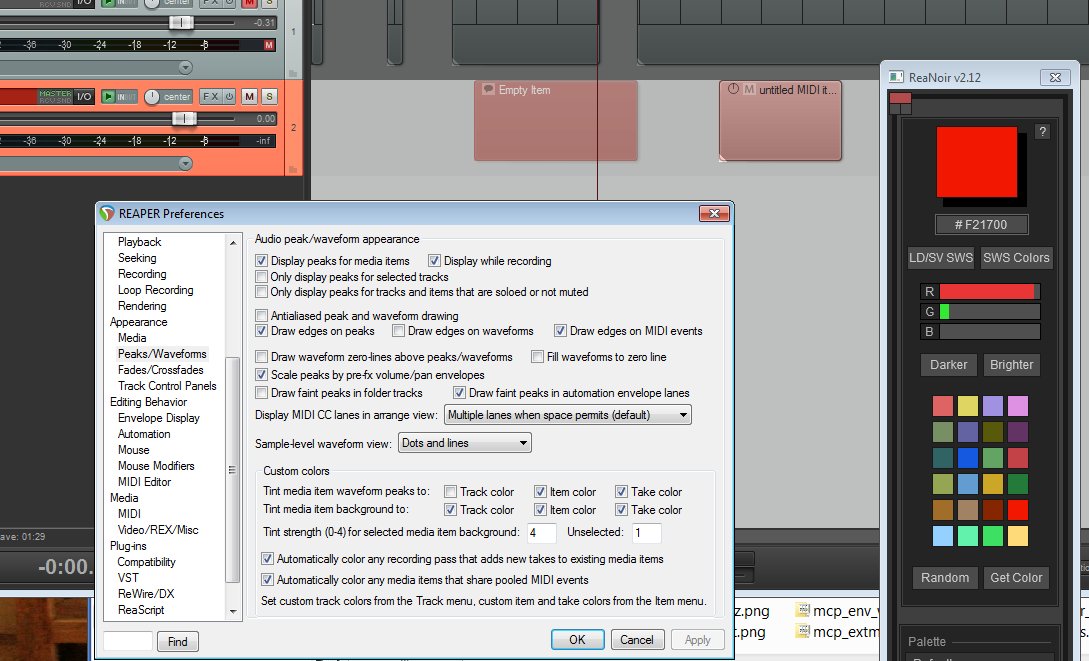The width and height of the screenshot is (1089, 661).
Task: Open the ReaNoir help question mark
Action: pos(1042,132)
